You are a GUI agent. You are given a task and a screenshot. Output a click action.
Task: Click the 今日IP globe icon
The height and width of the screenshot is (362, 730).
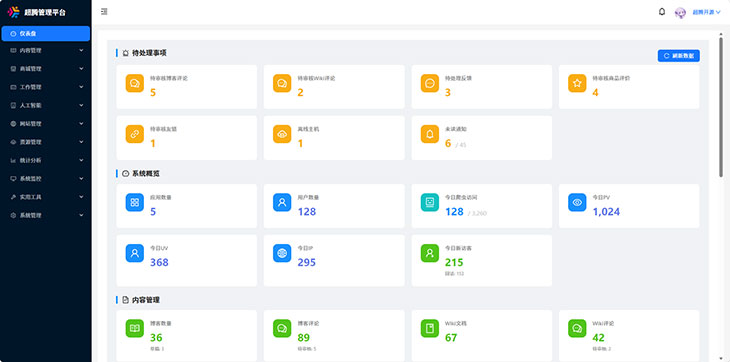click(282, 253)
